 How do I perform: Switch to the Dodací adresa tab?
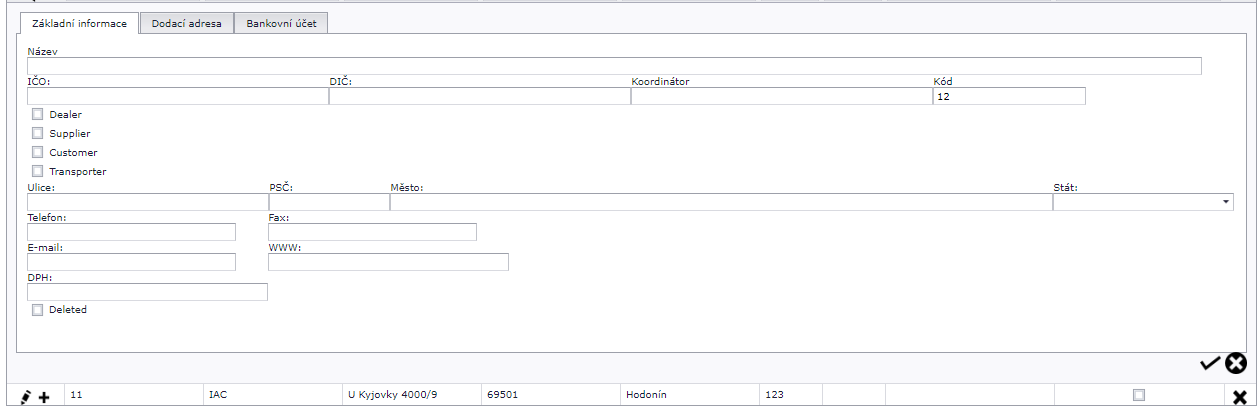click(186, 23)
